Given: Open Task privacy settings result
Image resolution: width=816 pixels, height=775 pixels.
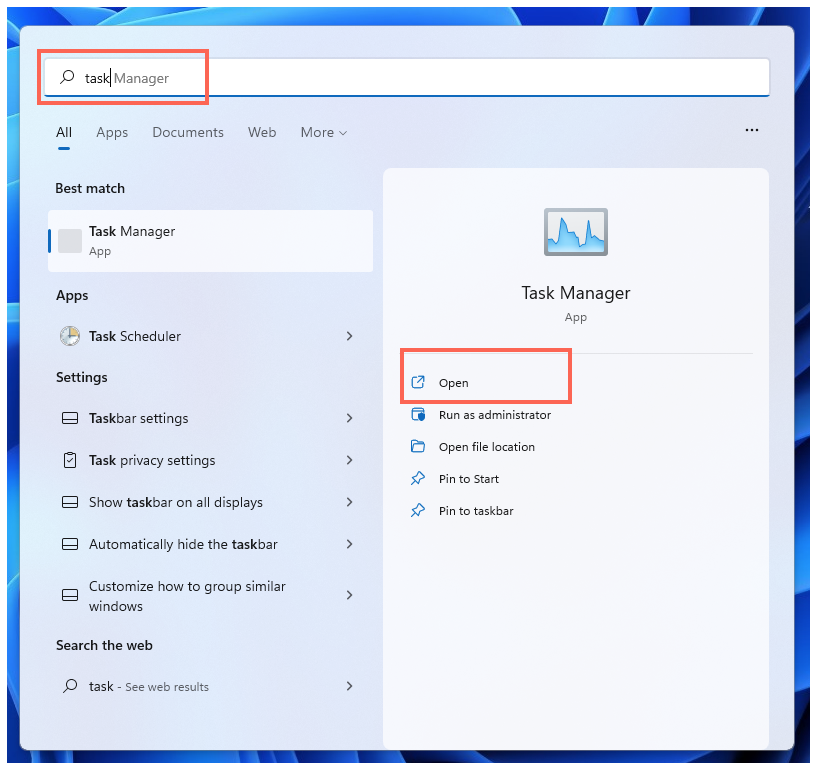Looking at the screenshot, I should (210, 460).
